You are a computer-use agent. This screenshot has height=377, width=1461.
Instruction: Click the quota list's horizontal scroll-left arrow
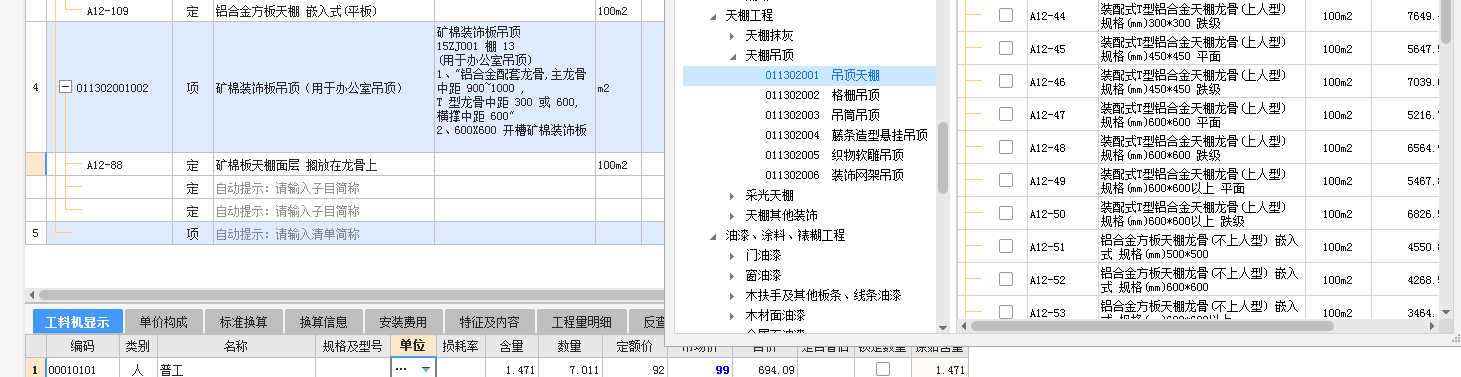[x=964, y=326]
